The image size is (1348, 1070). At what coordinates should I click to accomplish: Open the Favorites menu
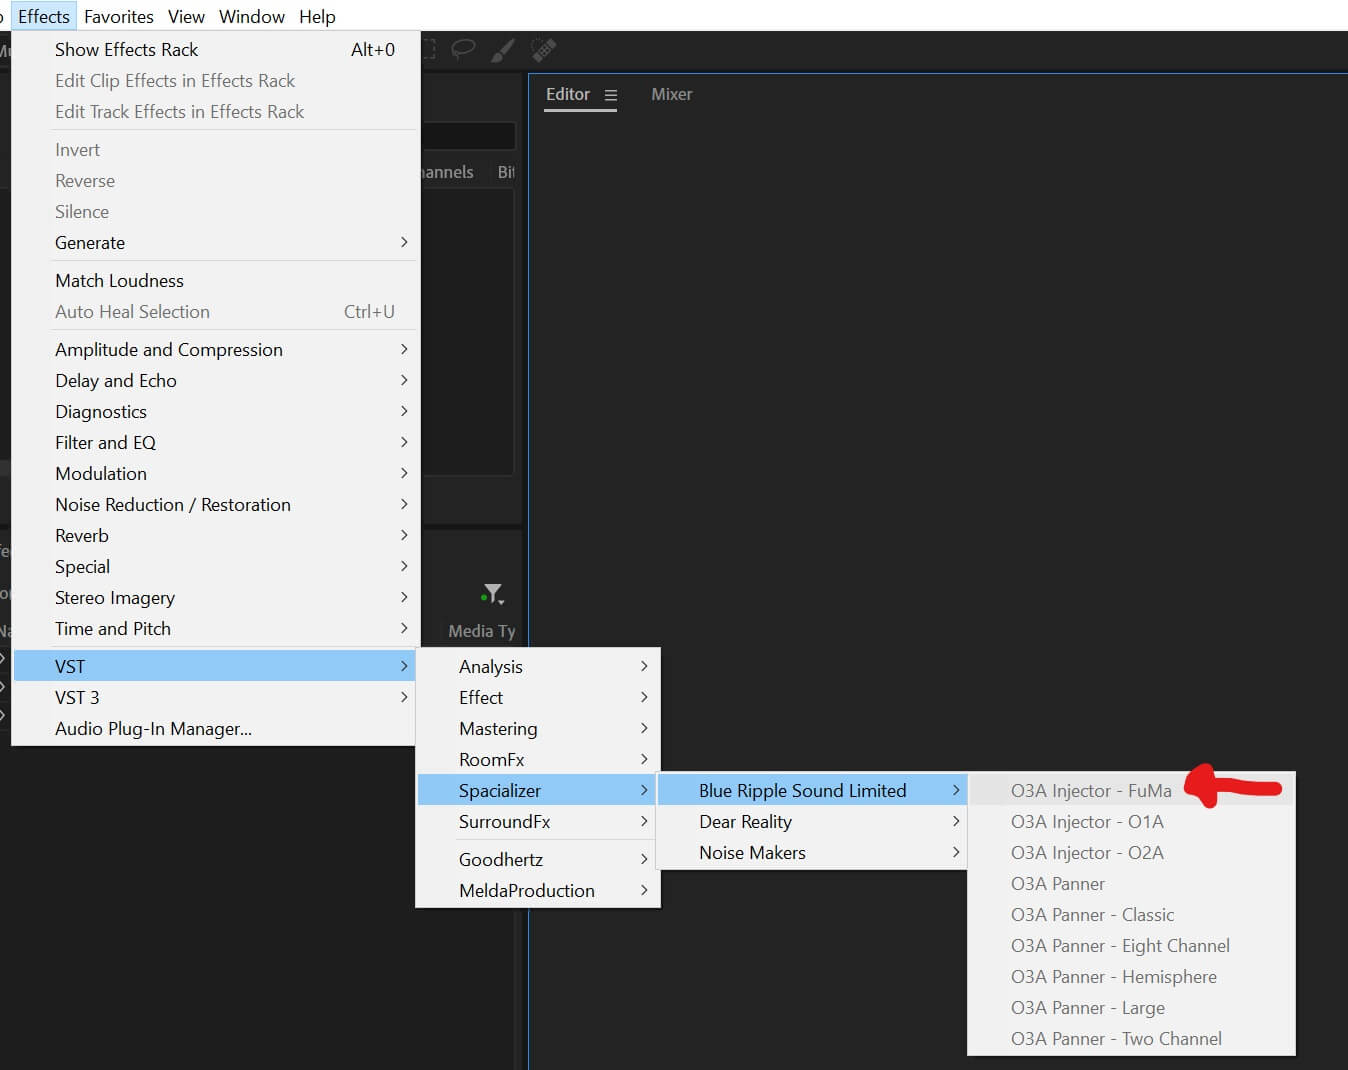[119, 16]
